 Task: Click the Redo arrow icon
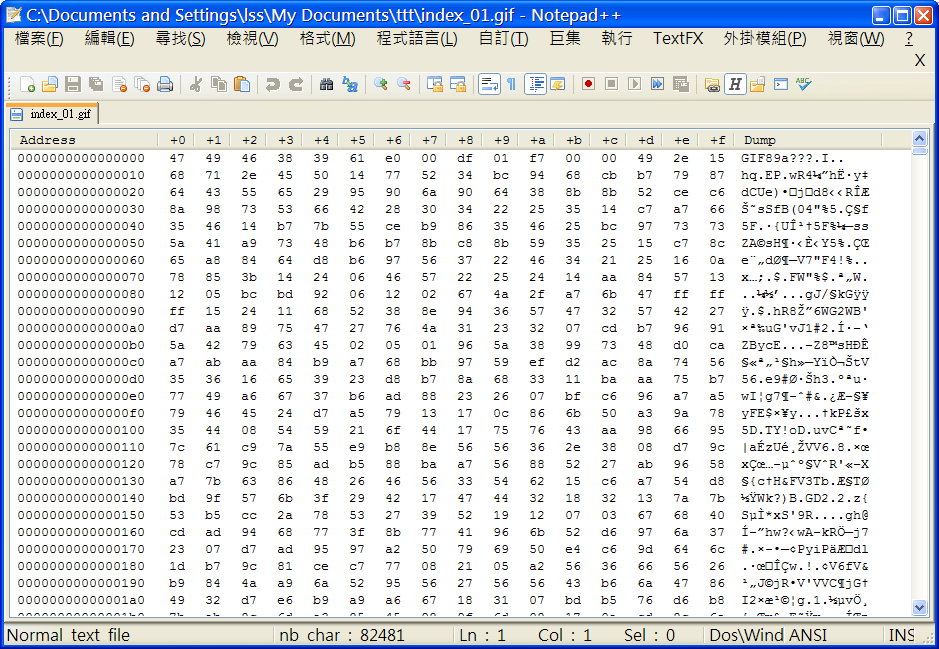tap(295, 84)
